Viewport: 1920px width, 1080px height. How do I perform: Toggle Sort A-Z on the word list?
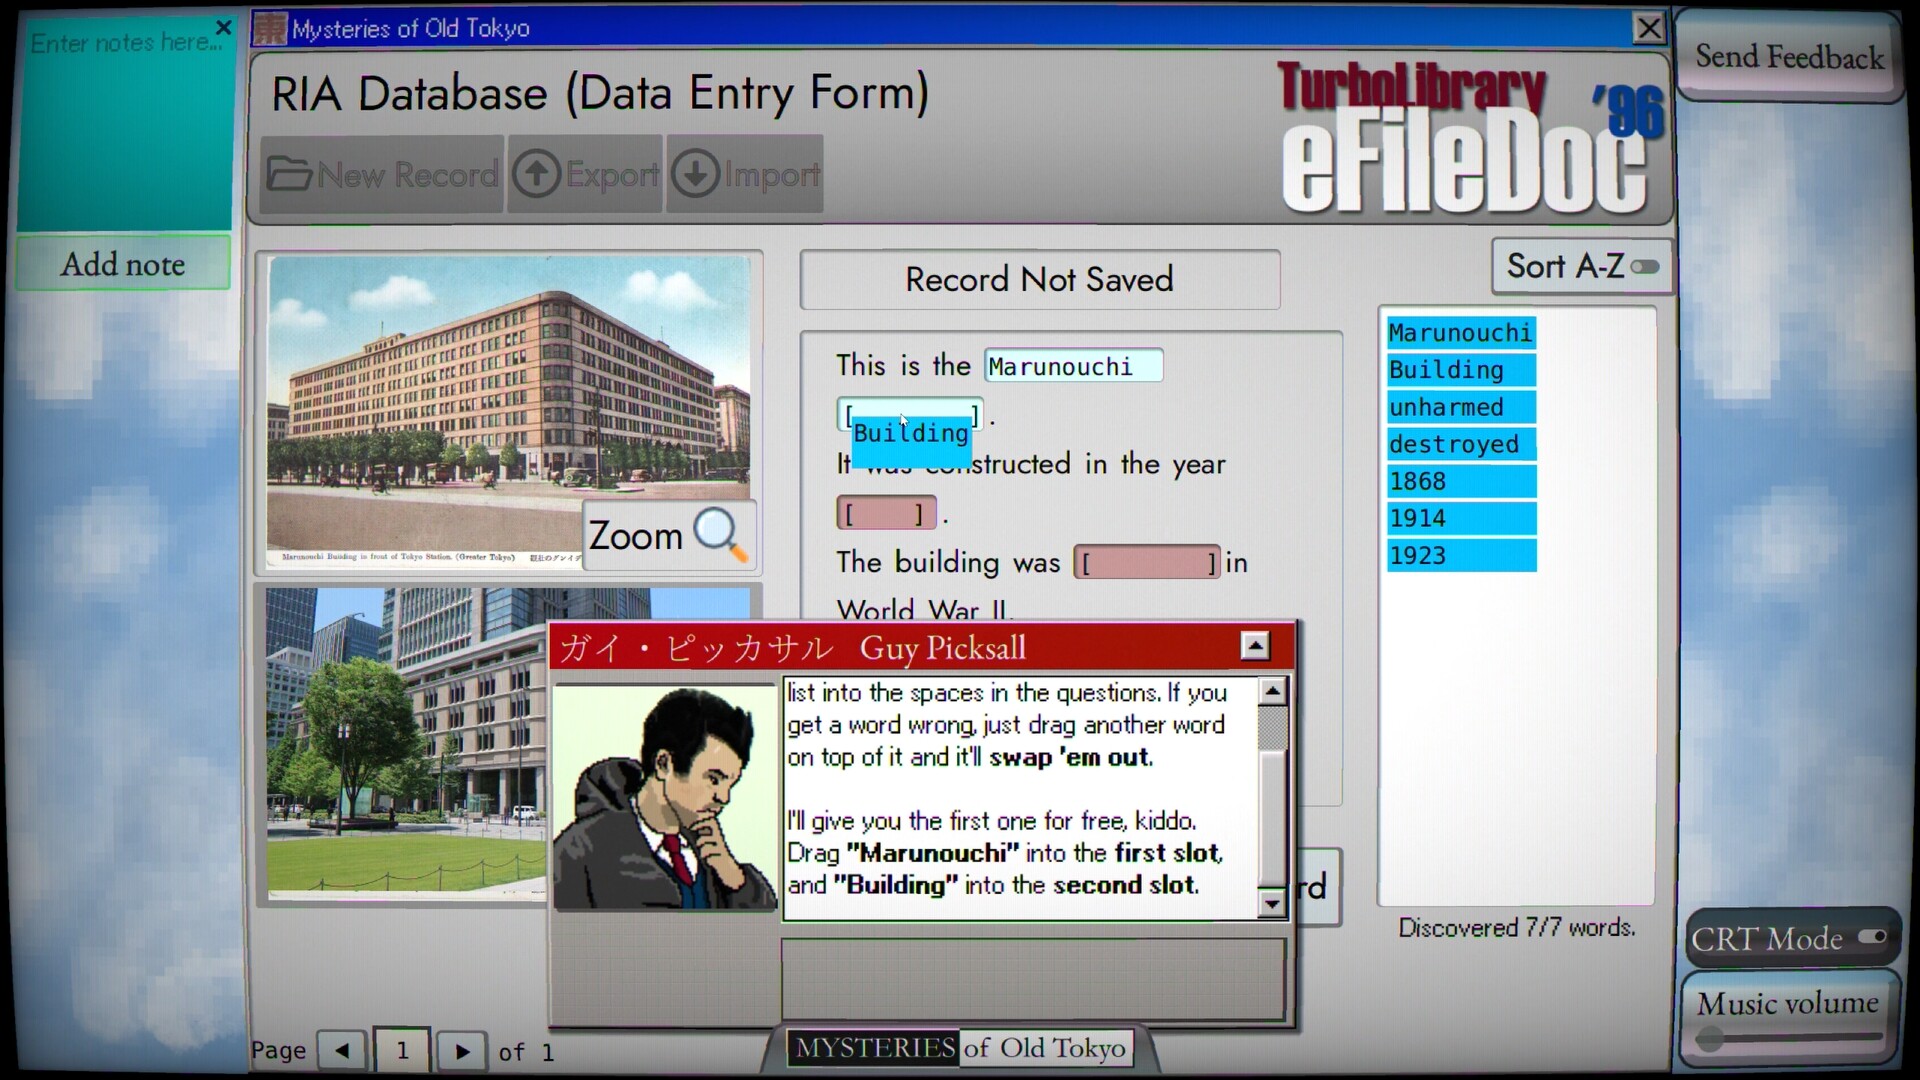1645,266
